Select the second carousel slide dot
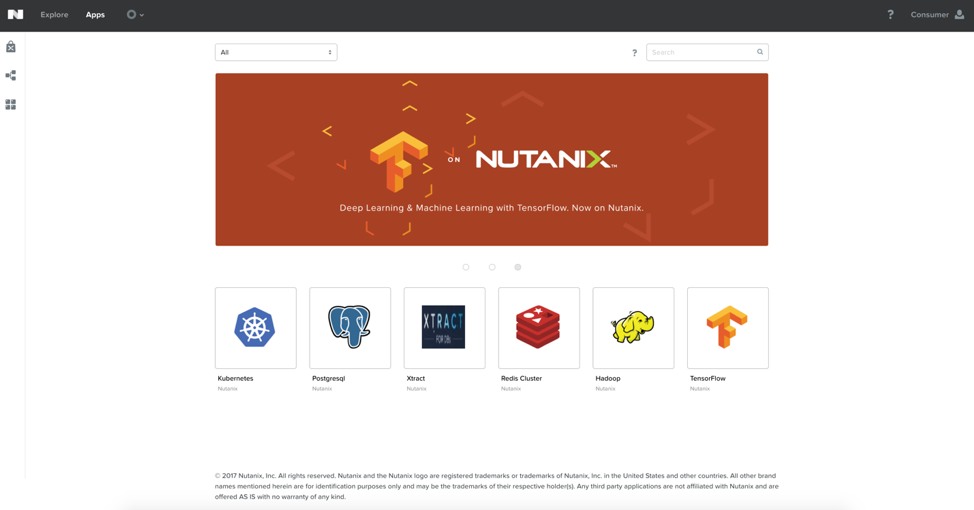 click(x=492, y=267)
